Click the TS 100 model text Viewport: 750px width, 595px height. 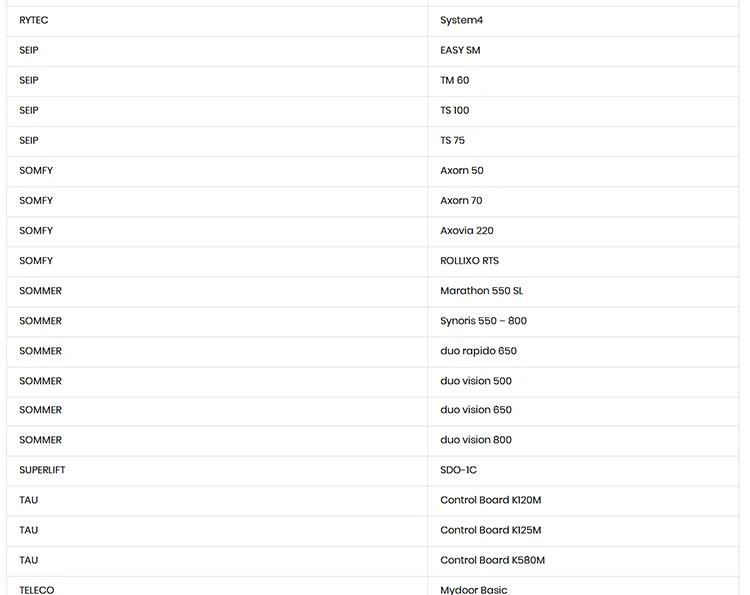[x=454, y=110]
